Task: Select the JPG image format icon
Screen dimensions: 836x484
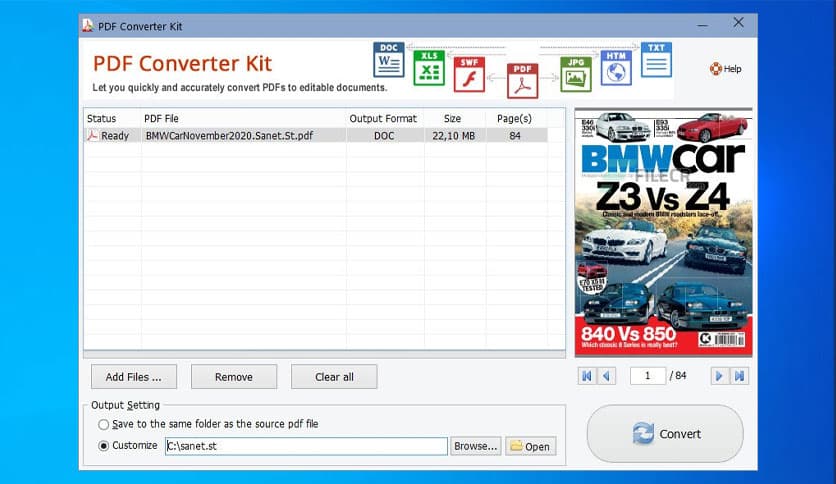Action: point(576,75)
